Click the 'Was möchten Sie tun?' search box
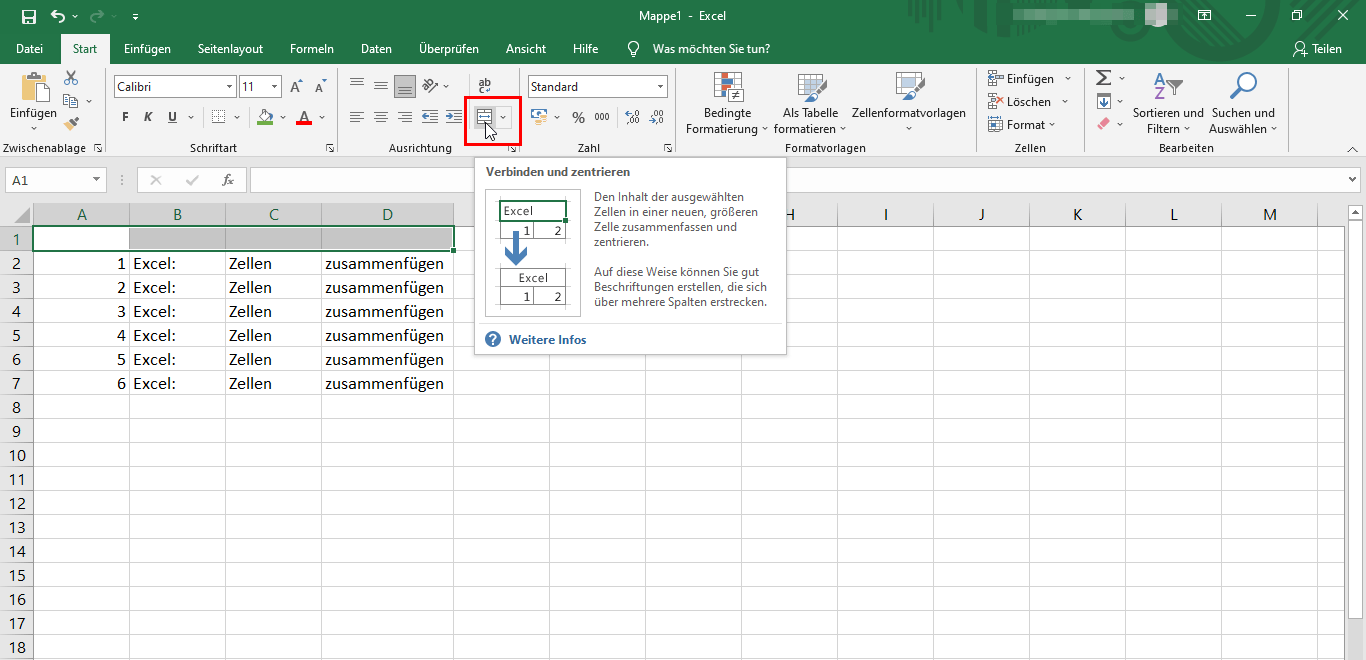The height and width of the screenshot is (660, 1366). click(711, 48)
